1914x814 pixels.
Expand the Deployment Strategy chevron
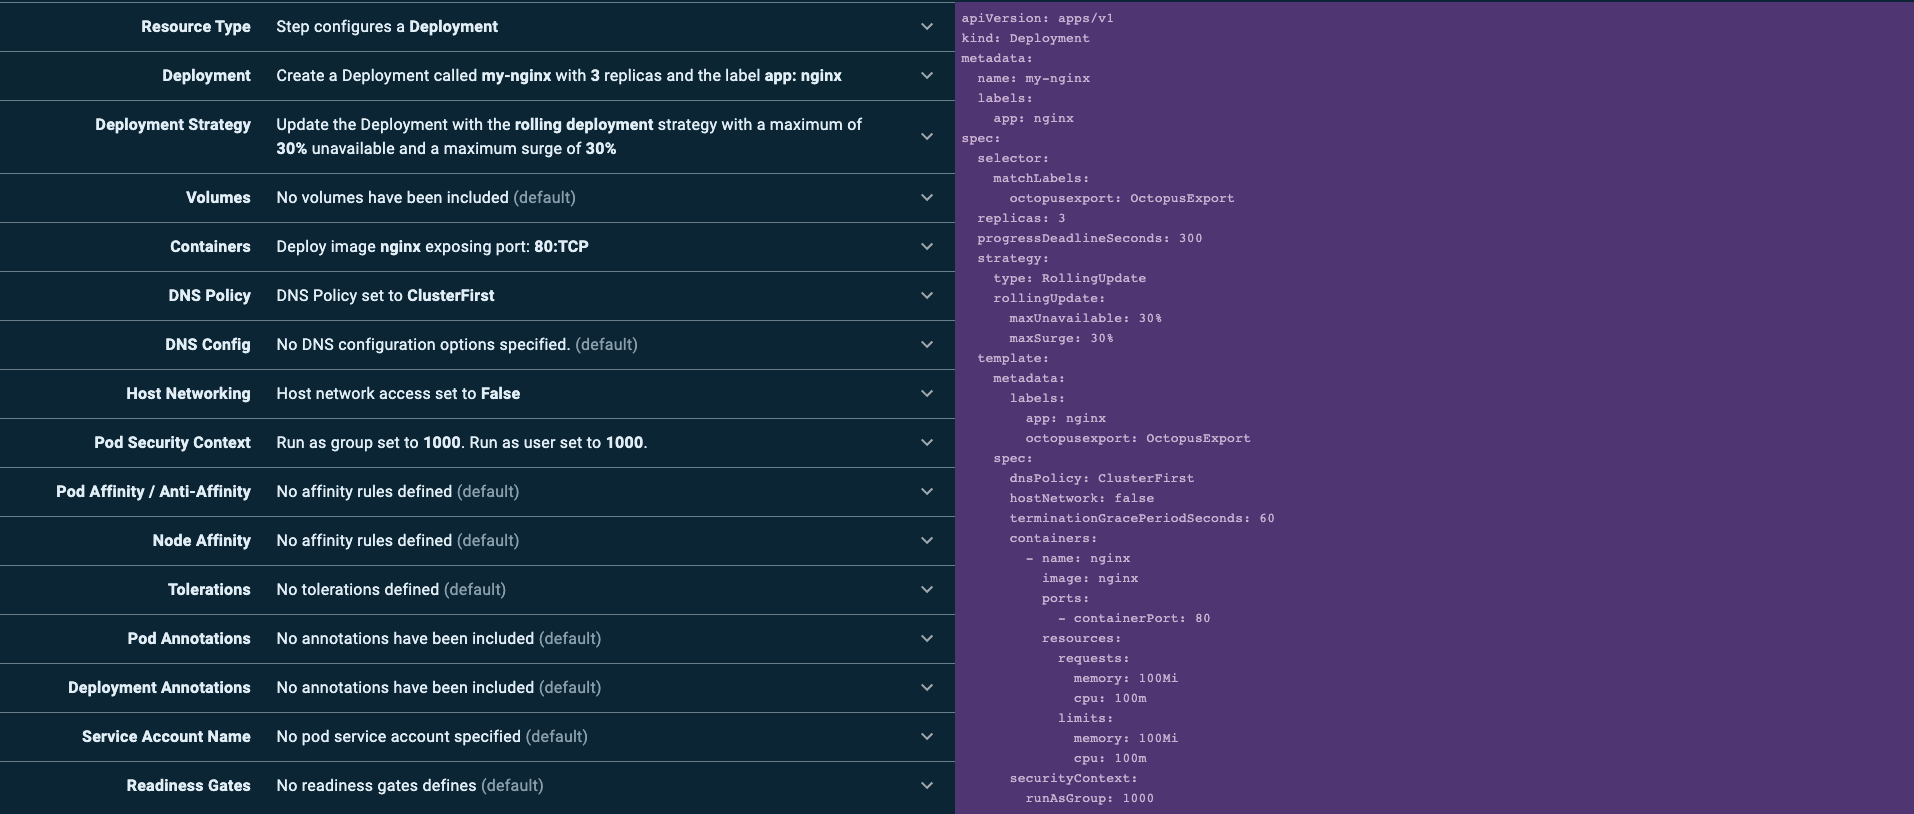927,137
